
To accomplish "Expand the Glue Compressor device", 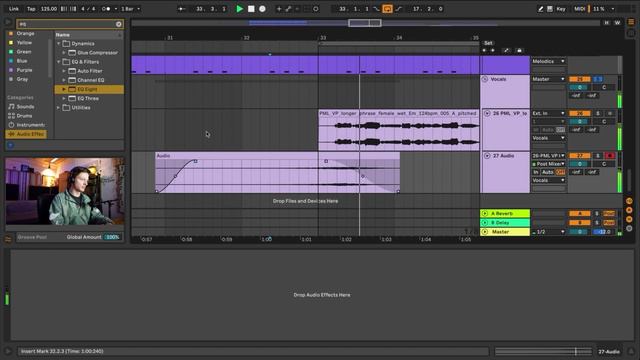I will coord(64,53).
